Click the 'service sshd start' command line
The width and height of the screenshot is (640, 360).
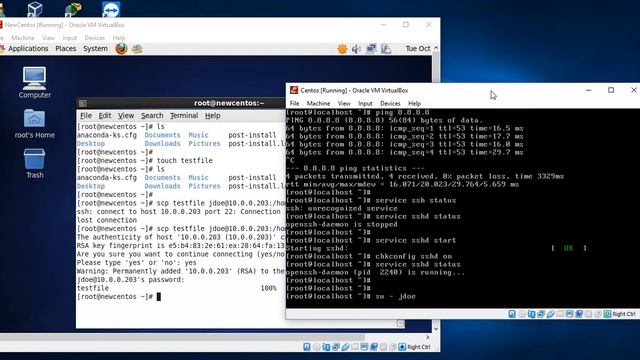pos(371,240)
